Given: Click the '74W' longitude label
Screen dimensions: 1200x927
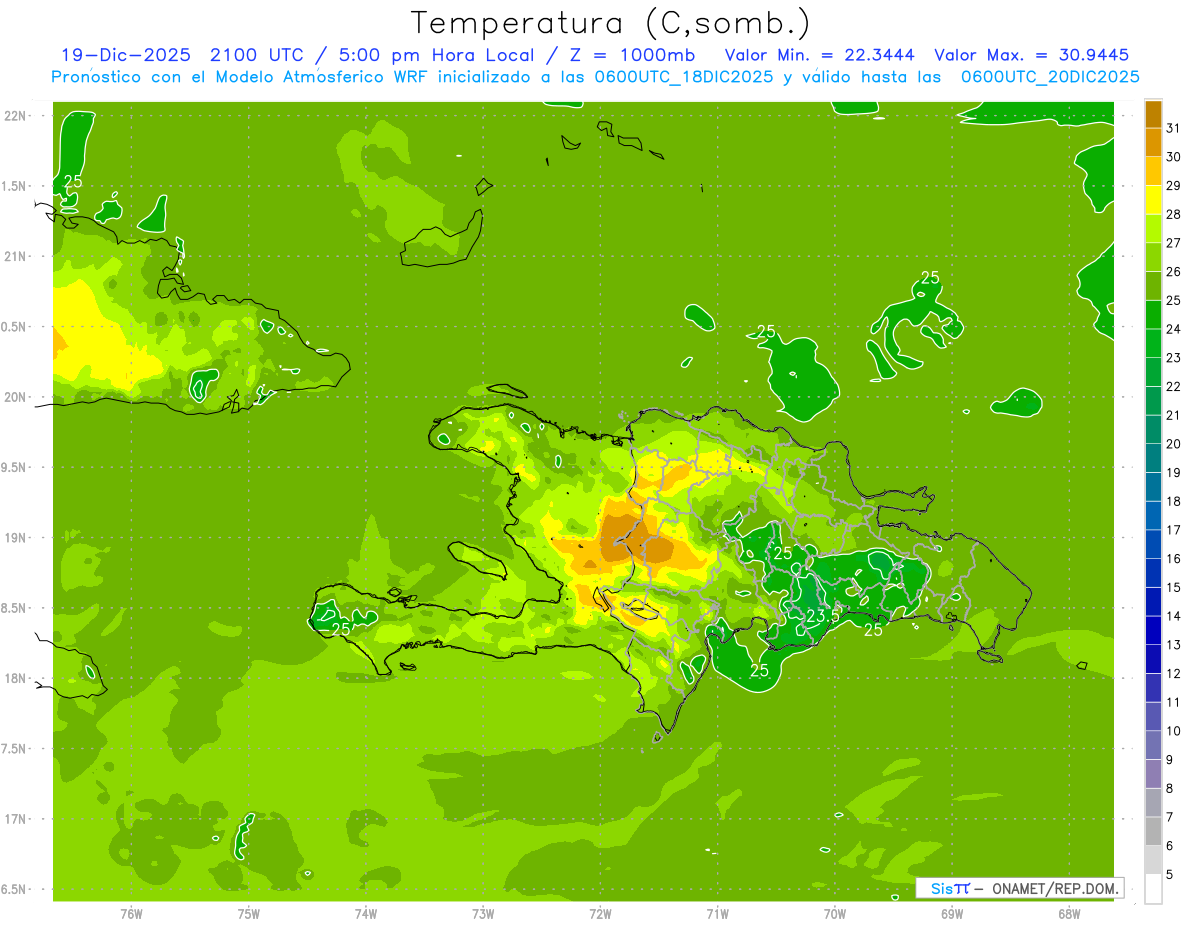Looking at the screenshot, I should (x=366, y=913).
